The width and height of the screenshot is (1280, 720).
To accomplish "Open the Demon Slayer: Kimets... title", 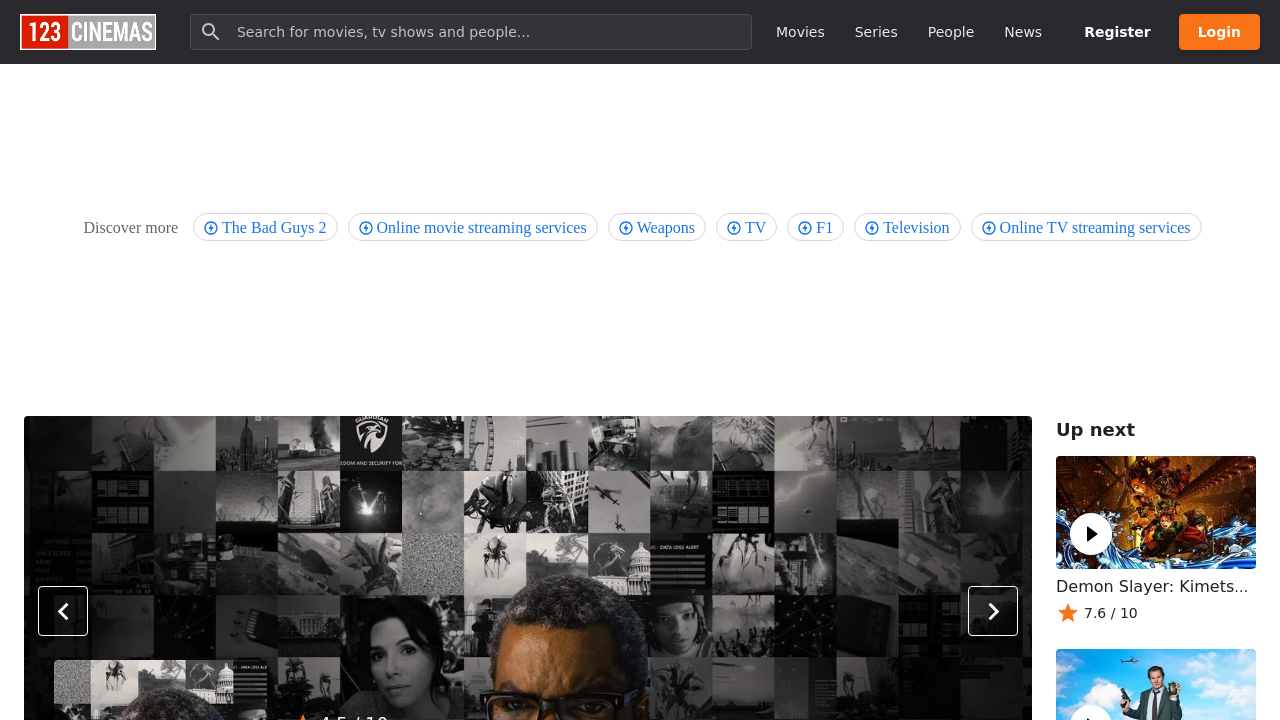I will click(x=1152, y=586).
